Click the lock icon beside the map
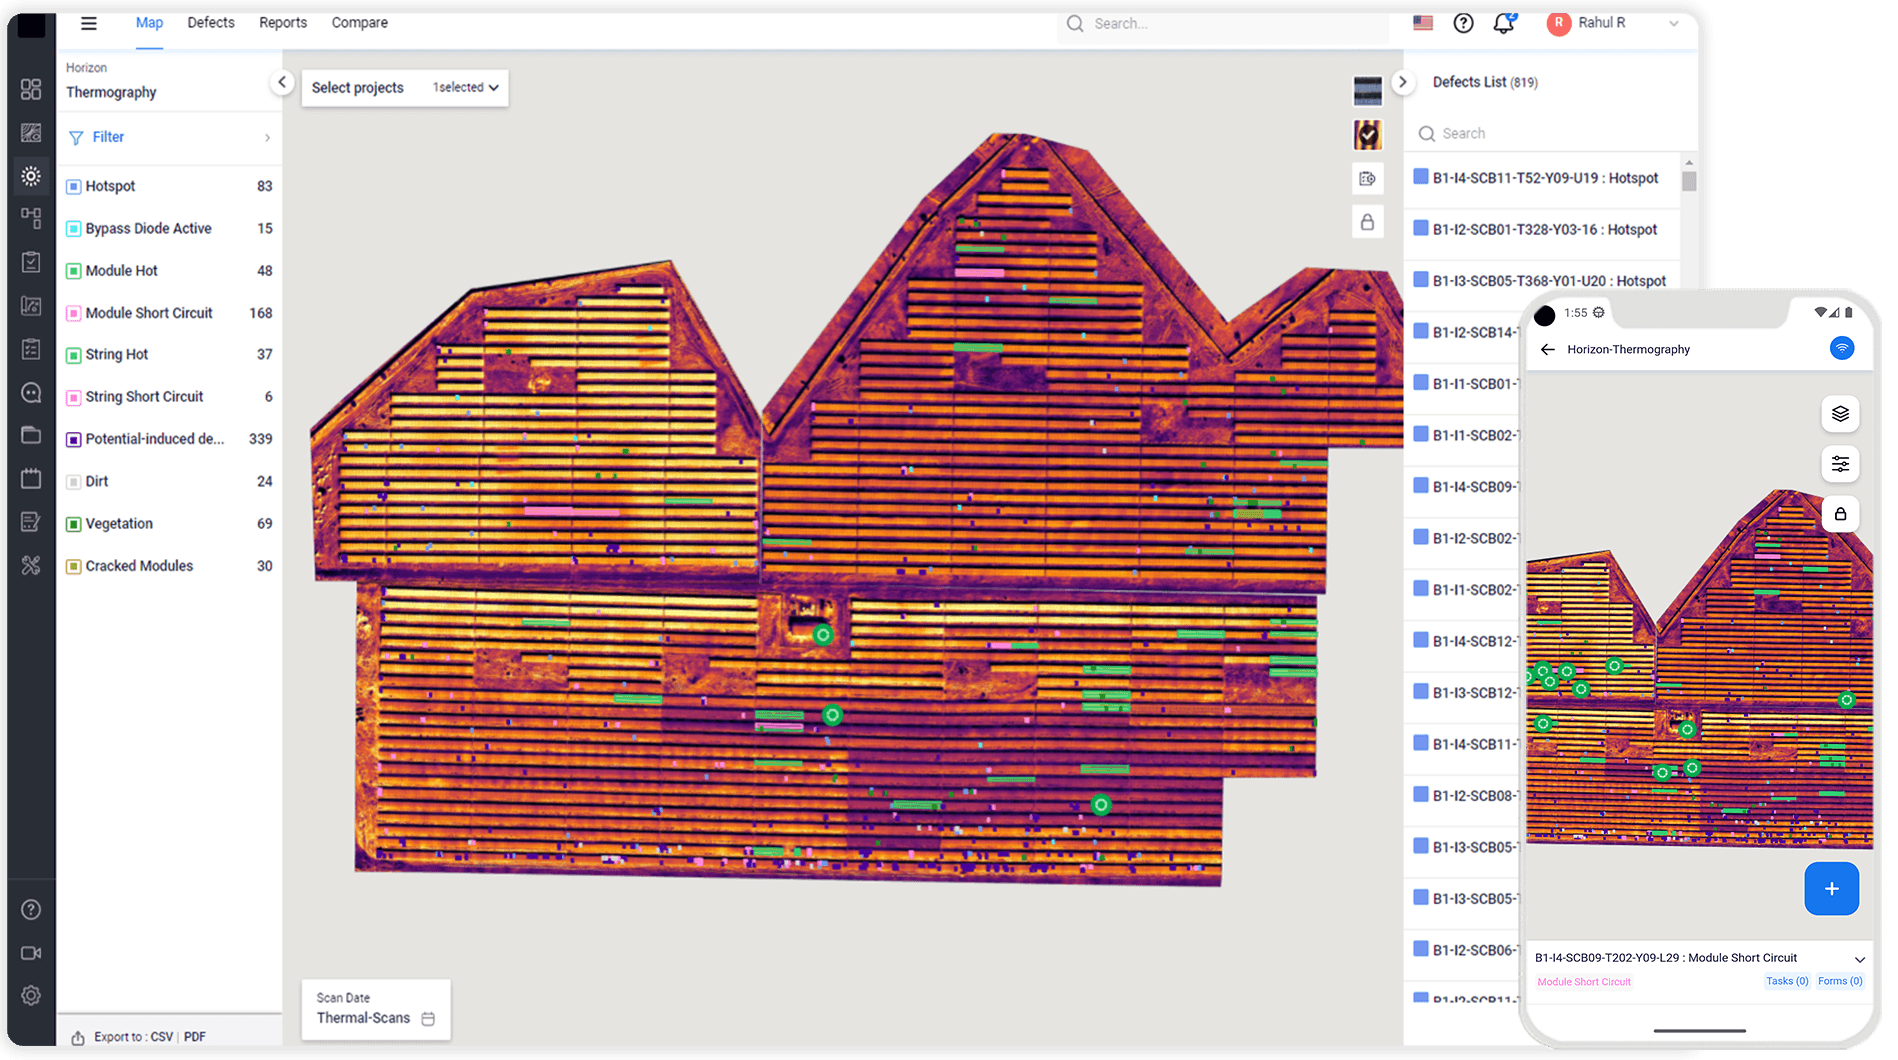The image size is (1898, 1060). [x=1367, y=221]
